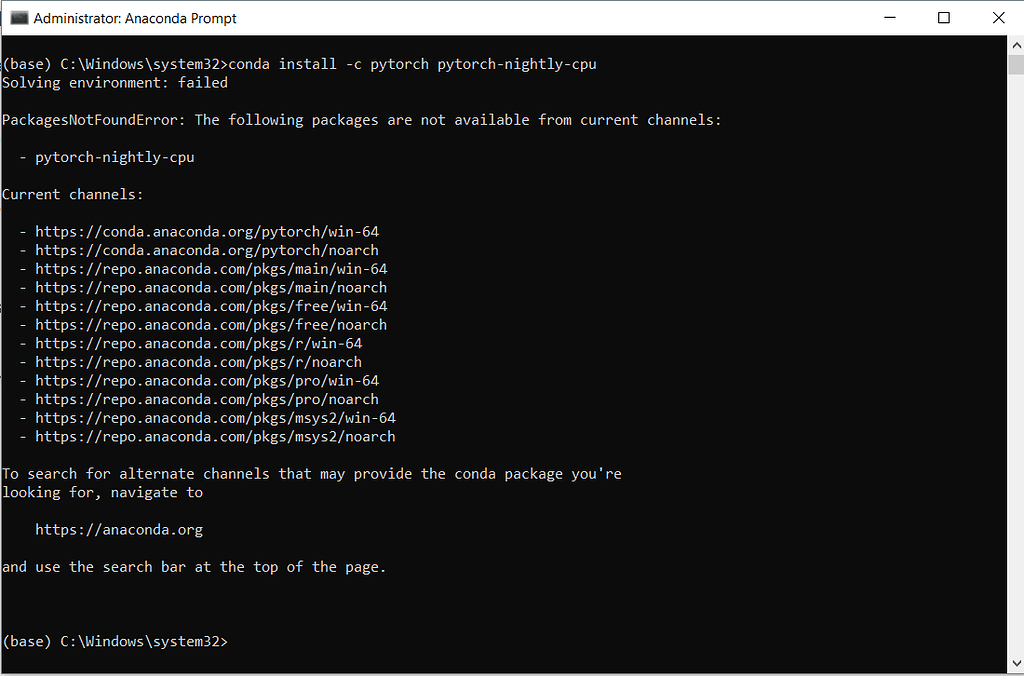Image resolution: width=1024 pixels, height=676 pixels.
Task: Click the vertical scrollbar thumb
Action: tap(1015, 66)
